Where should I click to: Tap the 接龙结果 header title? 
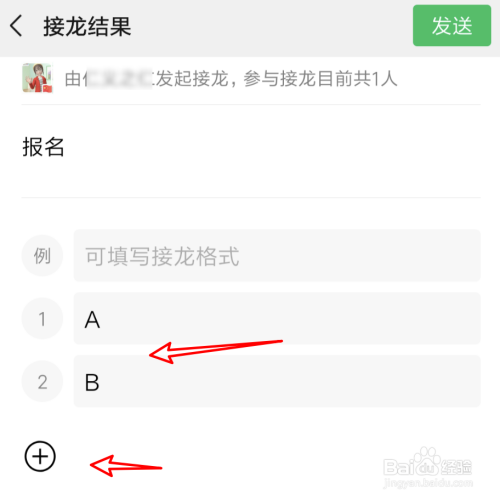(87, 26)
